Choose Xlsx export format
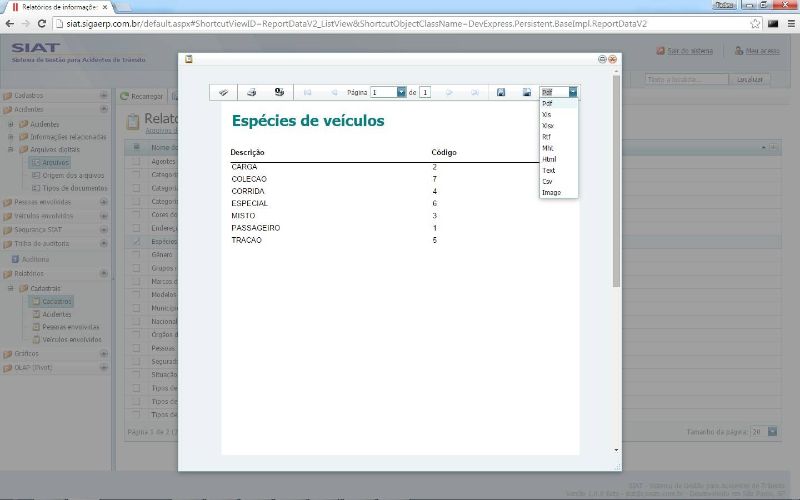The height and width of the screenshot is (500, 800). pos(559,126)
